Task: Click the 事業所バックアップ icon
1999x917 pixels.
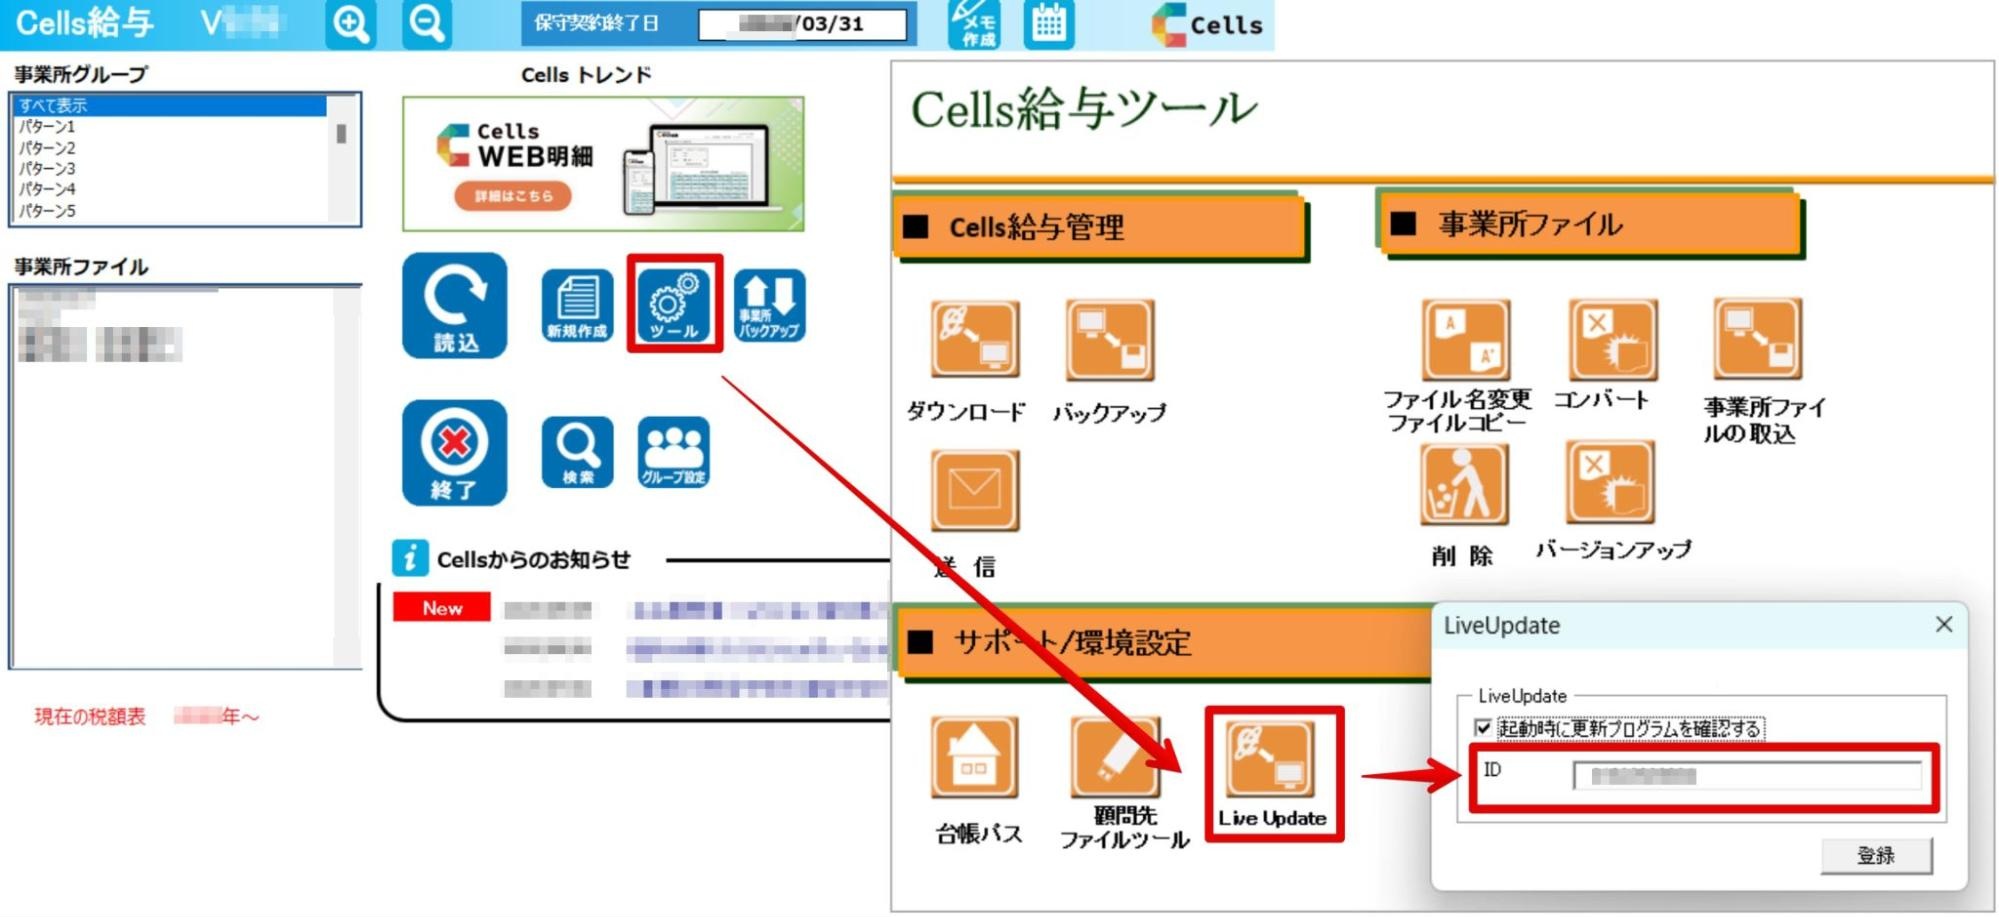Action: pos(769,305)
